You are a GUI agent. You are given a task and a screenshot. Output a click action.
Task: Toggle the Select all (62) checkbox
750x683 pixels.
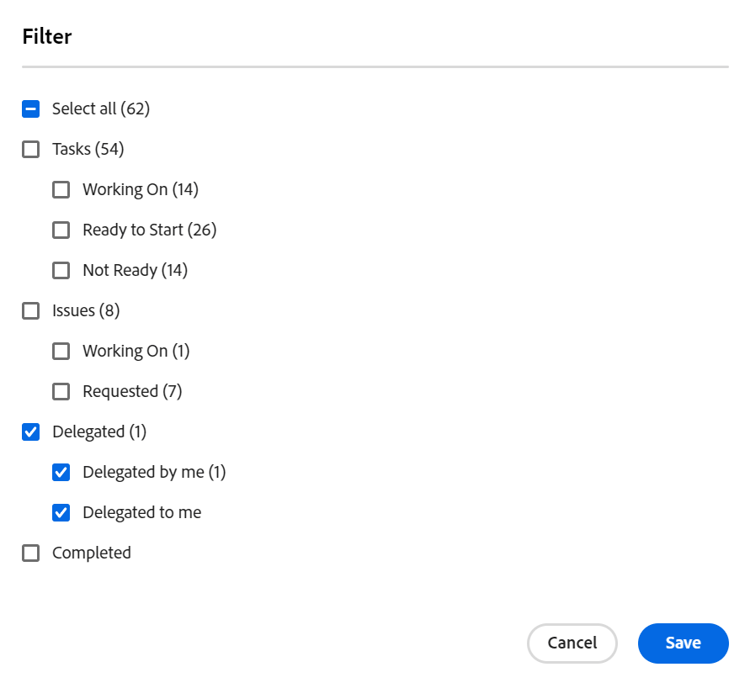pyautogui.click(x=31, y=109)
